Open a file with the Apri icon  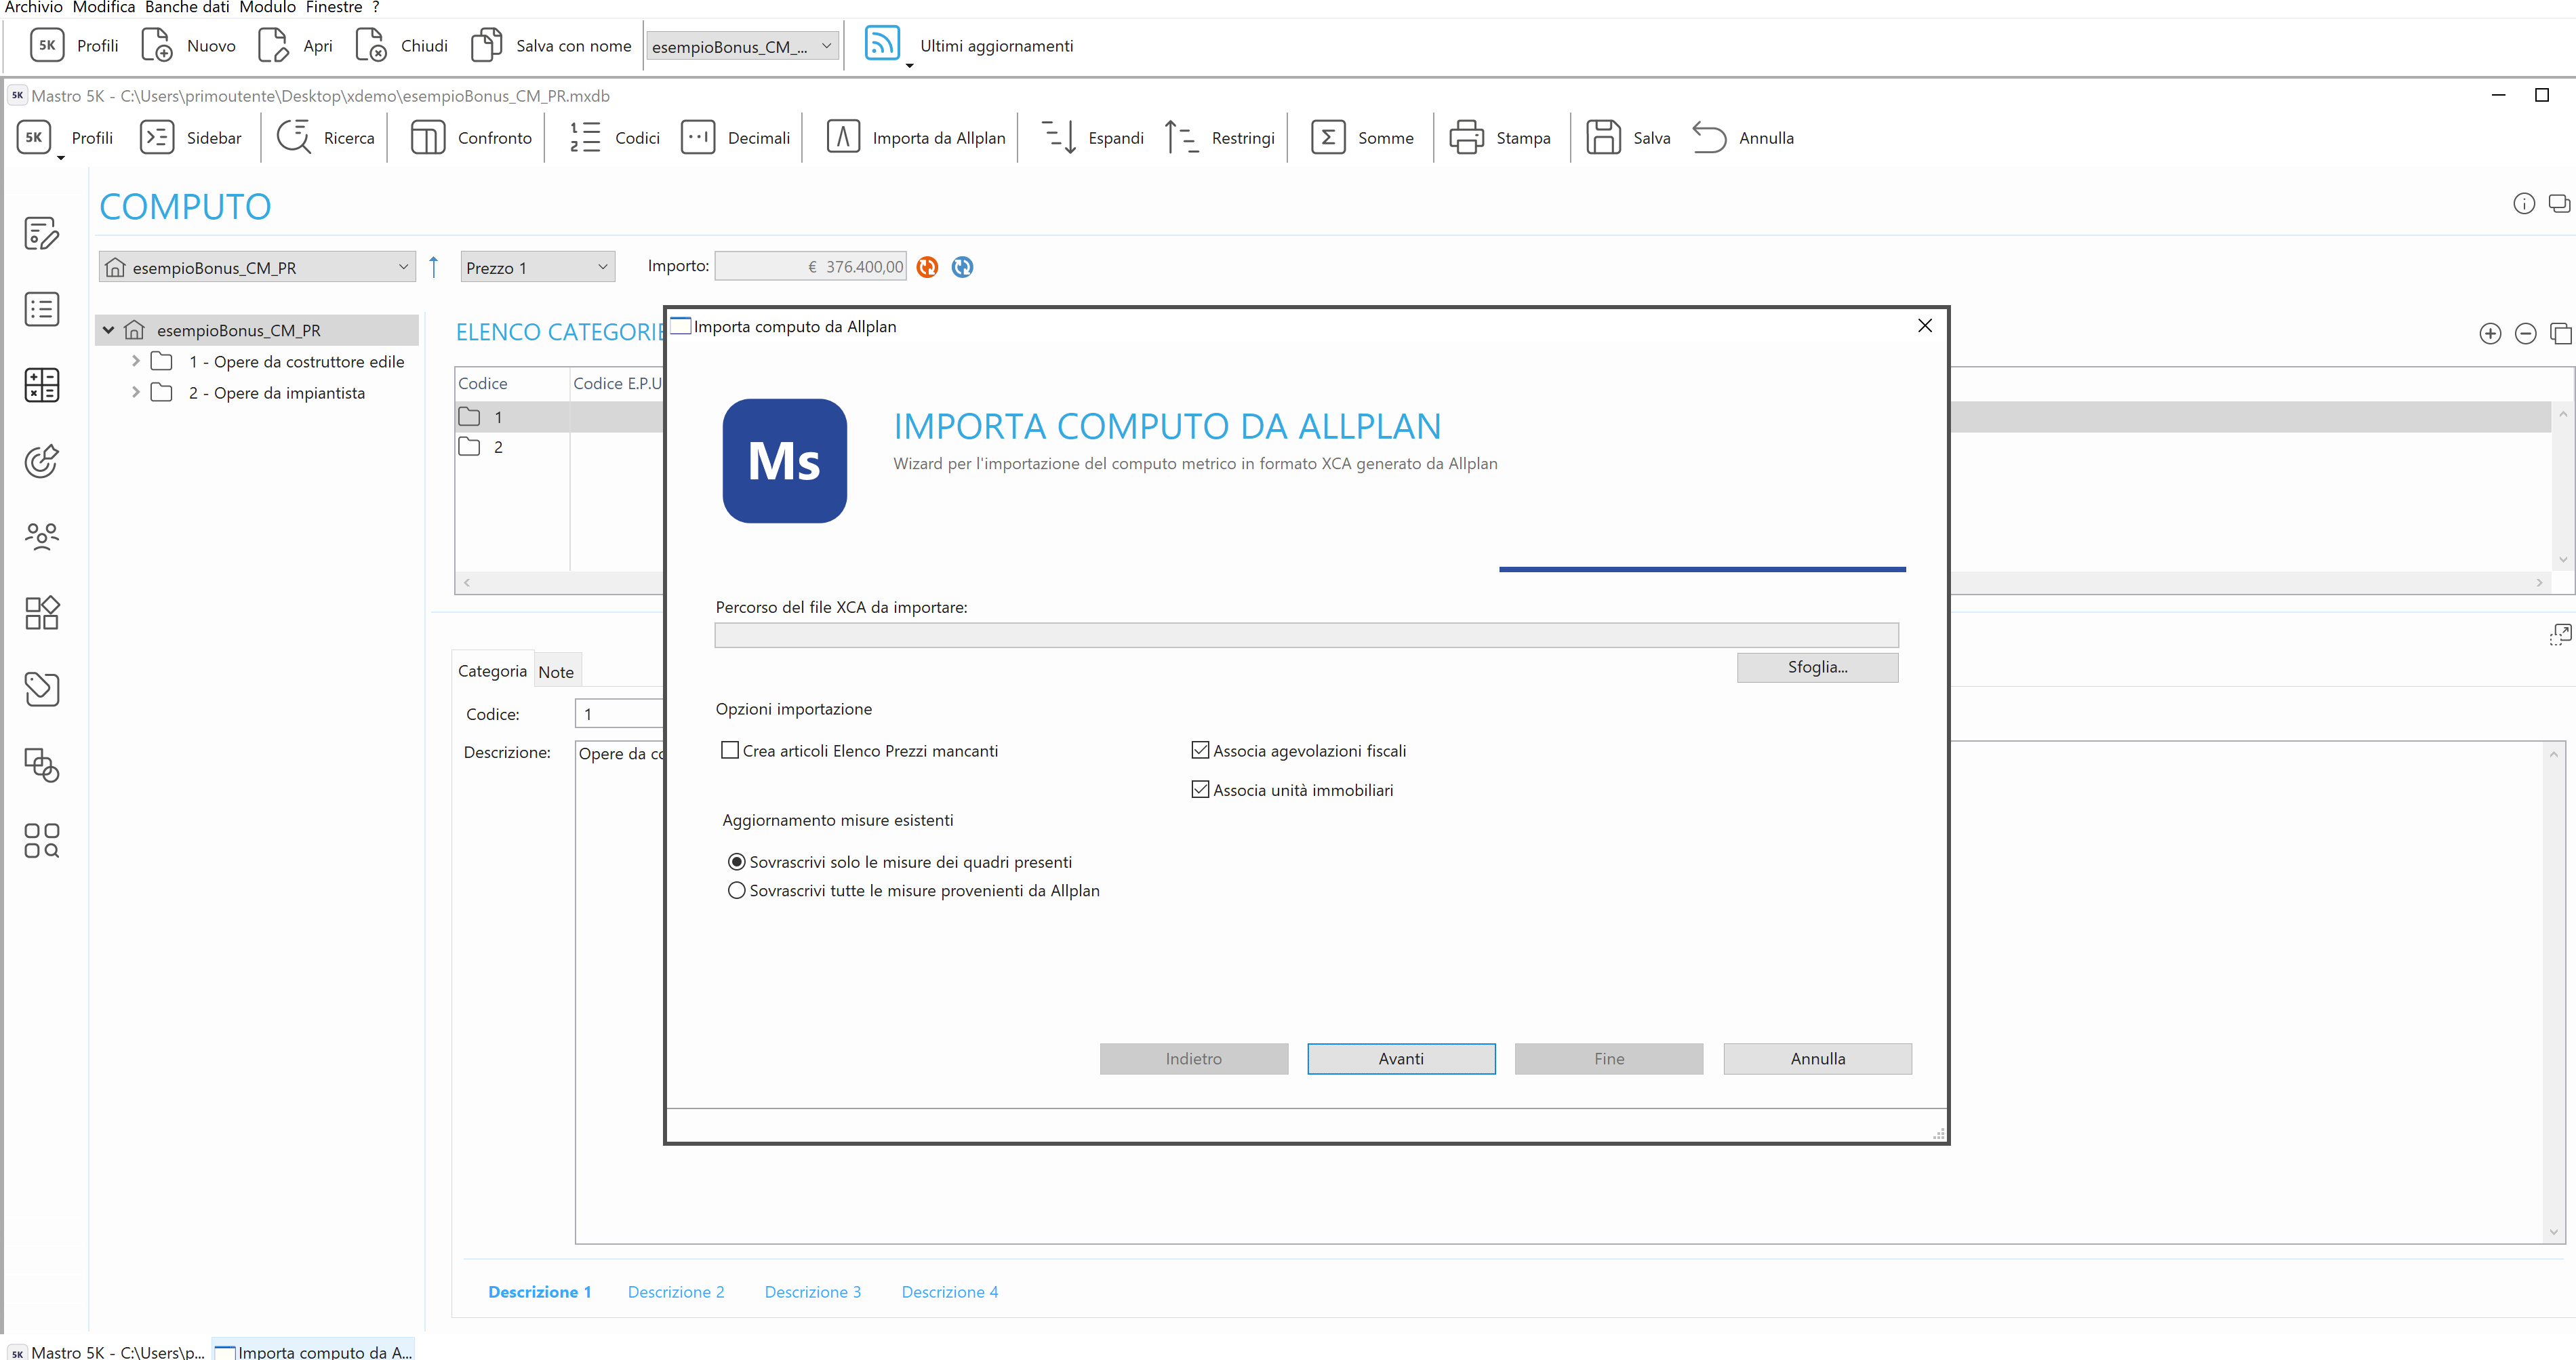[x=273, y=45]
